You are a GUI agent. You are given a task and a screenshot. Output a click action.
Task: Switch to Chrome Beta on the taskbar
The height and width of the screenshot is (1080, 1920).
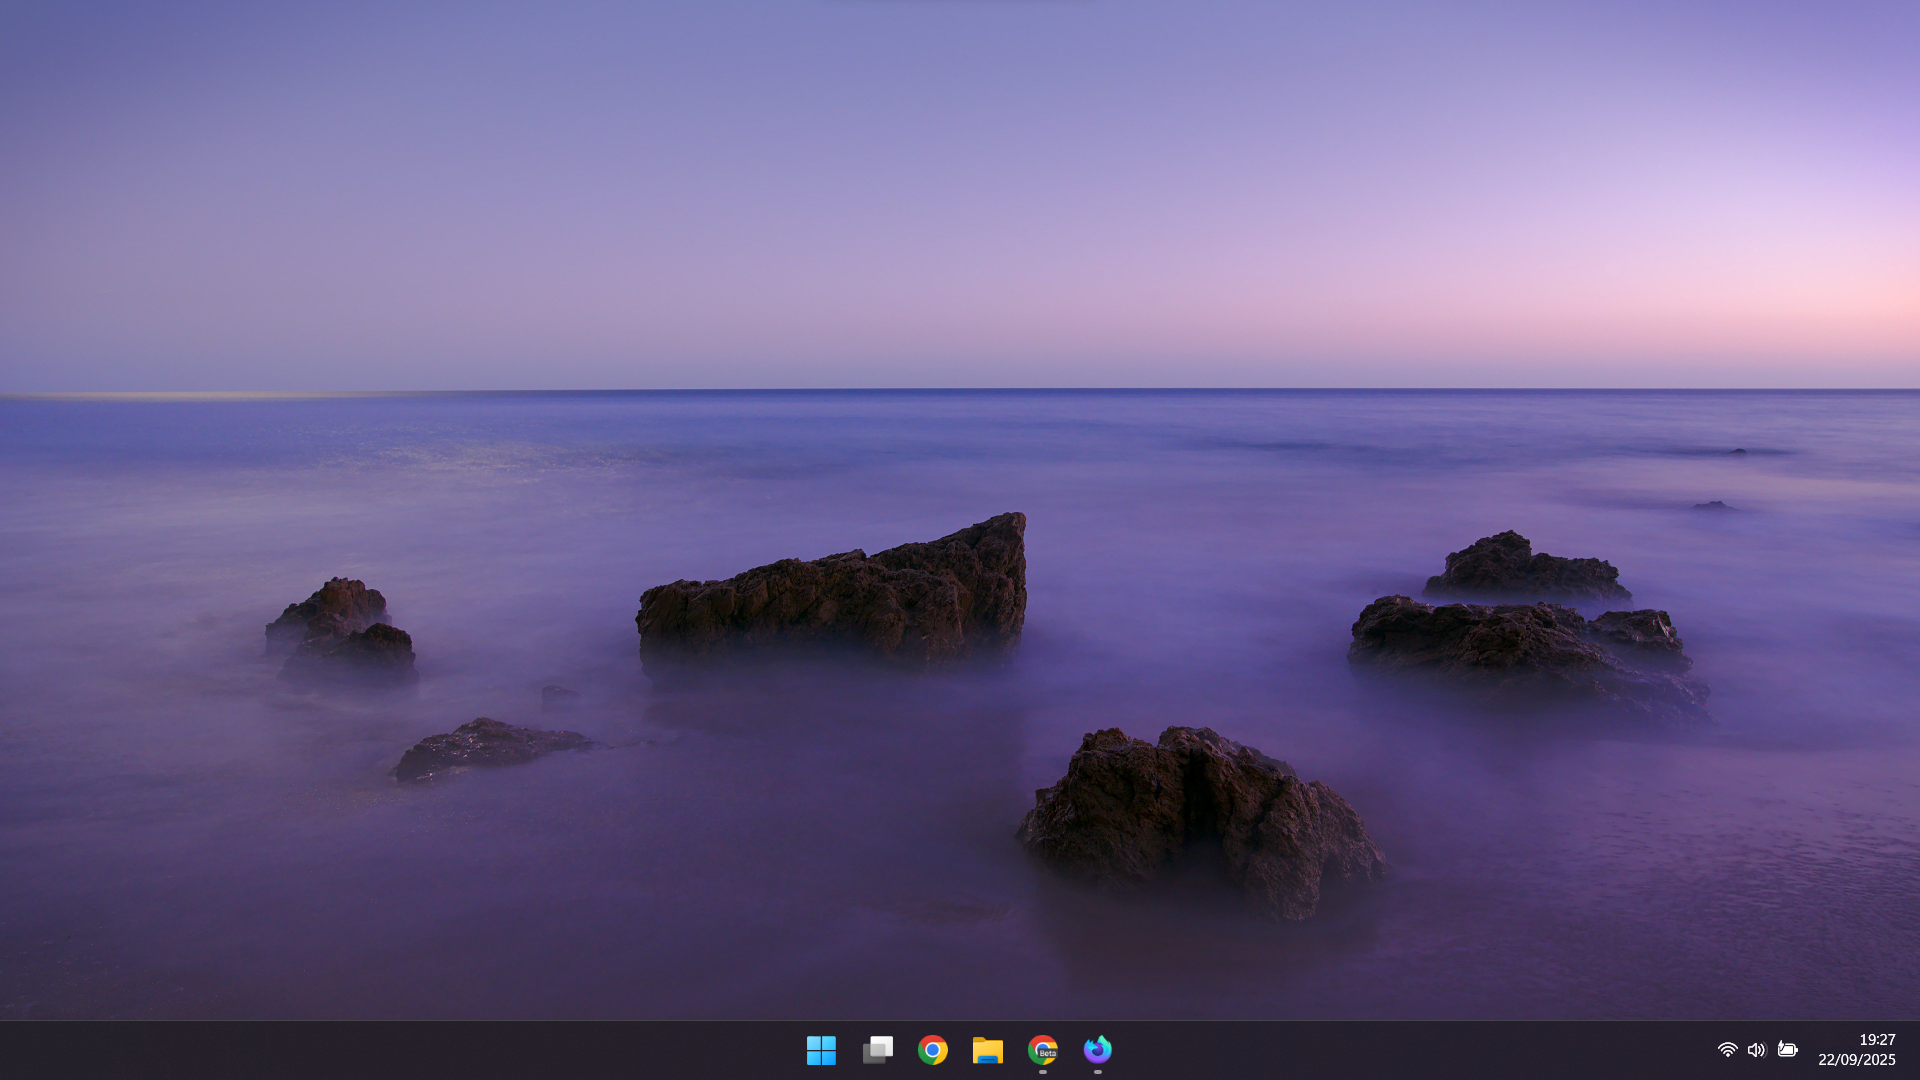(1042, 1050)
